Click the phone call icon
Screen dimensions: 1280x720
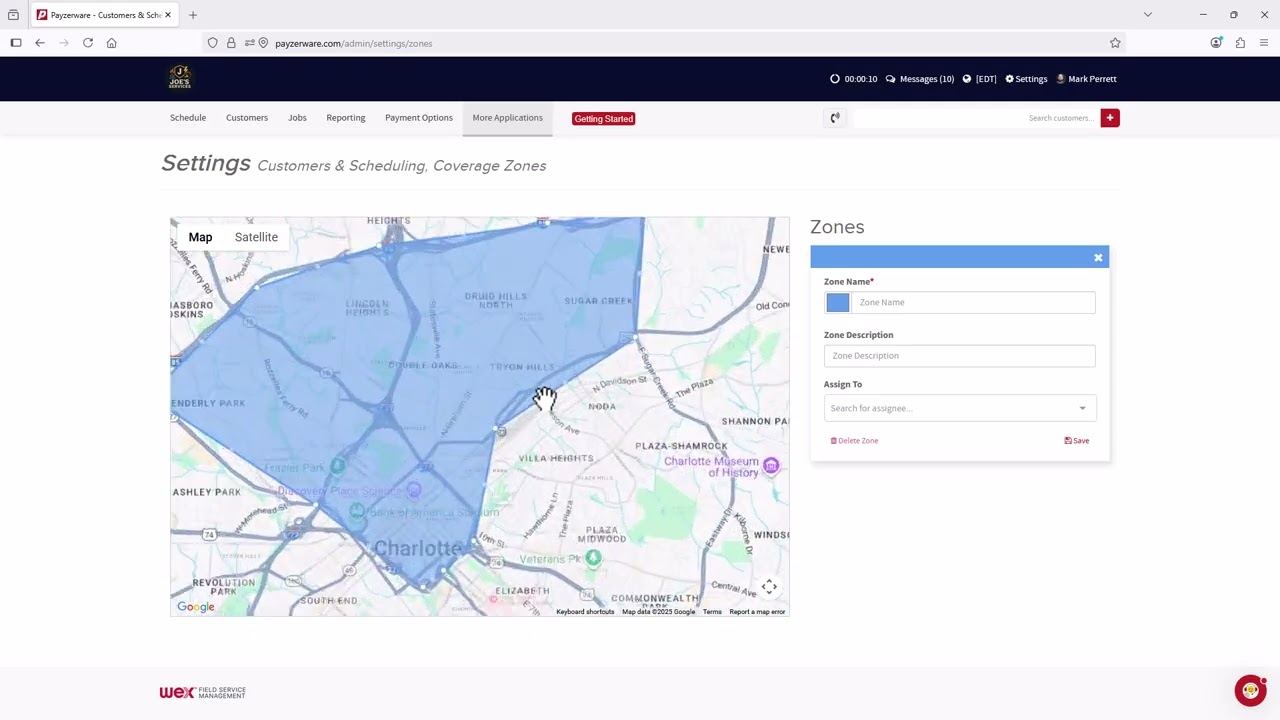pos(835,118)
